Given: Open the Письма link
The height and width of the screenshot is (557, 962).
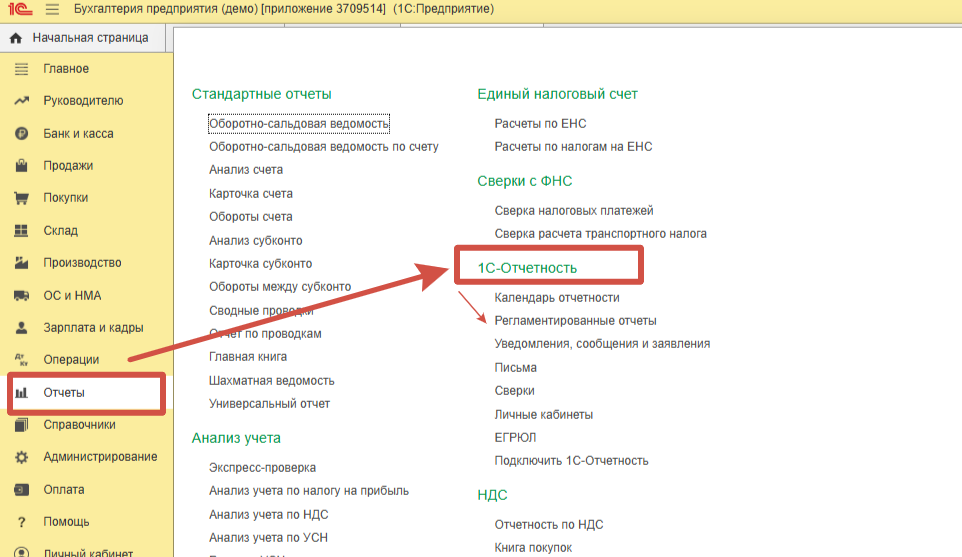Looking at the screenshot, I should pyautogui.click(x=515, y=368).
